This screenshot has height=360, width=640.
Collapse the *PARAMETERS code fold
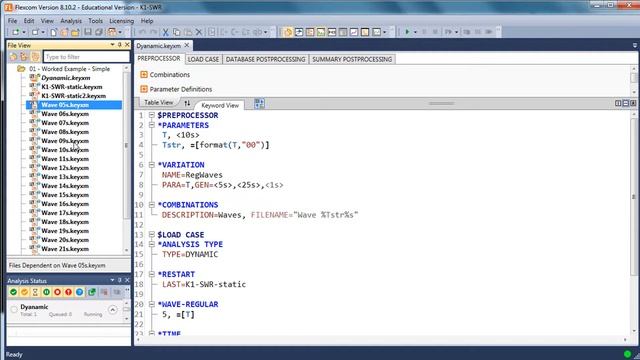tap(152, 125)
